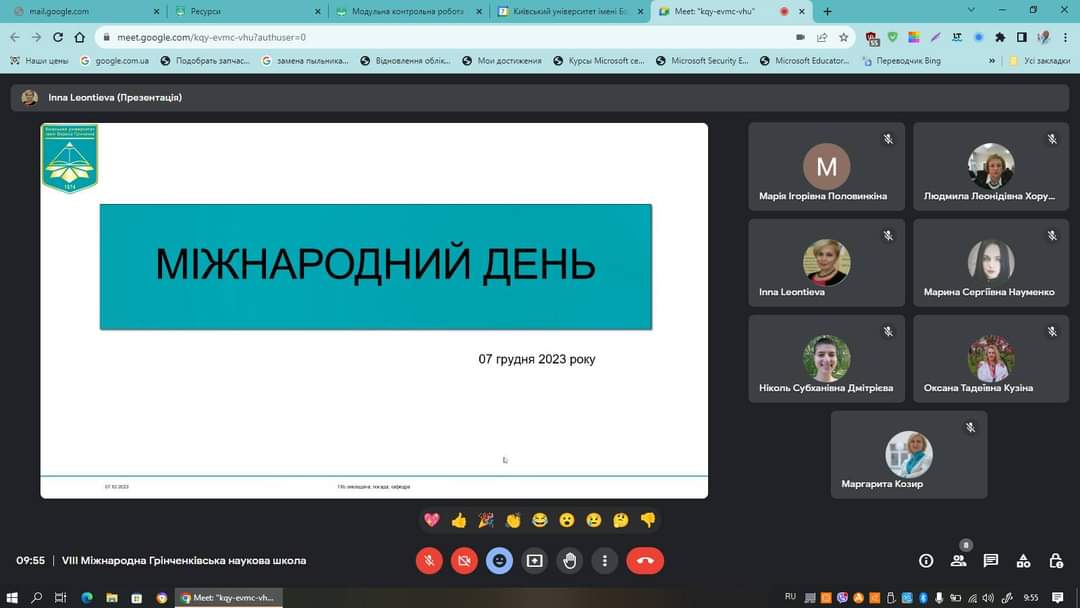Turn your camera back on
The image size is (1080, 608).
pos(464,560)
